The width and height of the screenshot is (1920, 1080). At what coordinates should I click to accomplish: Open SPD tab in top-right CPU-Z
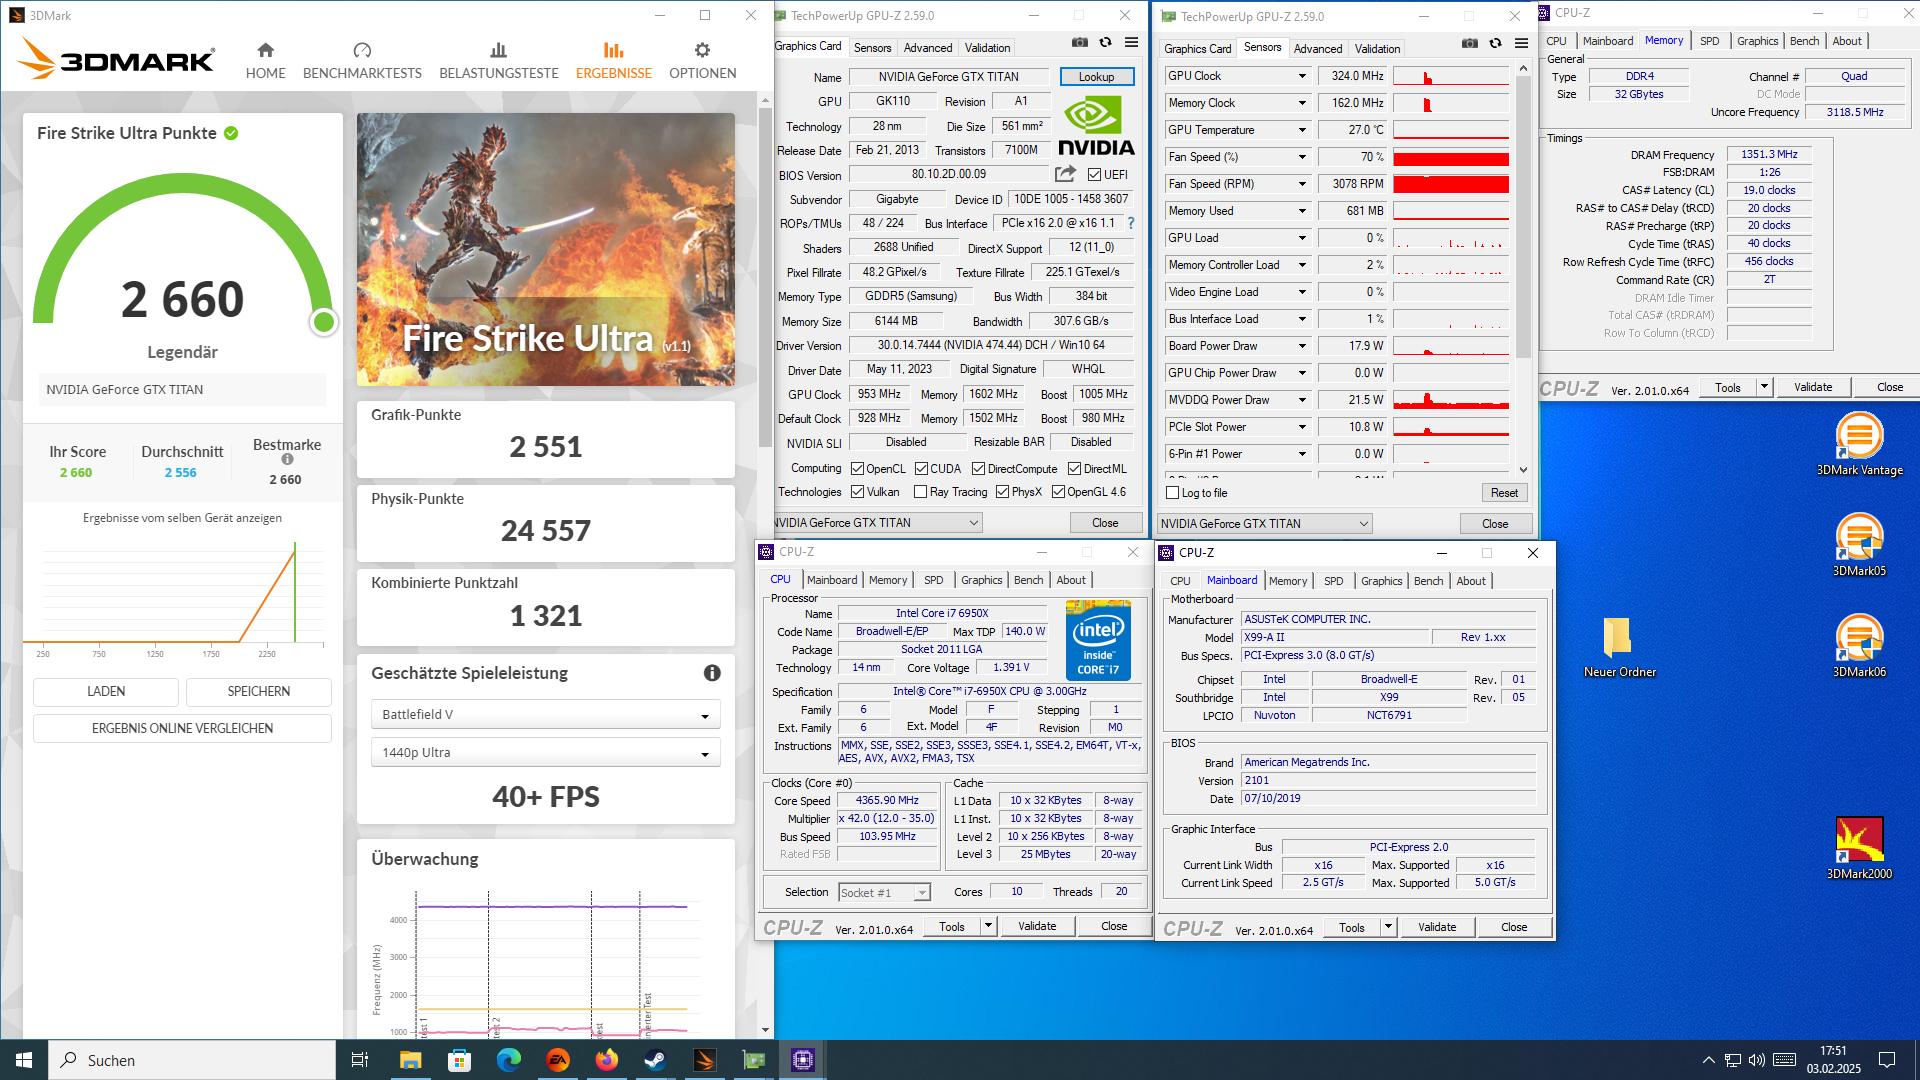pyautogui.click(x=1710, y=41)
